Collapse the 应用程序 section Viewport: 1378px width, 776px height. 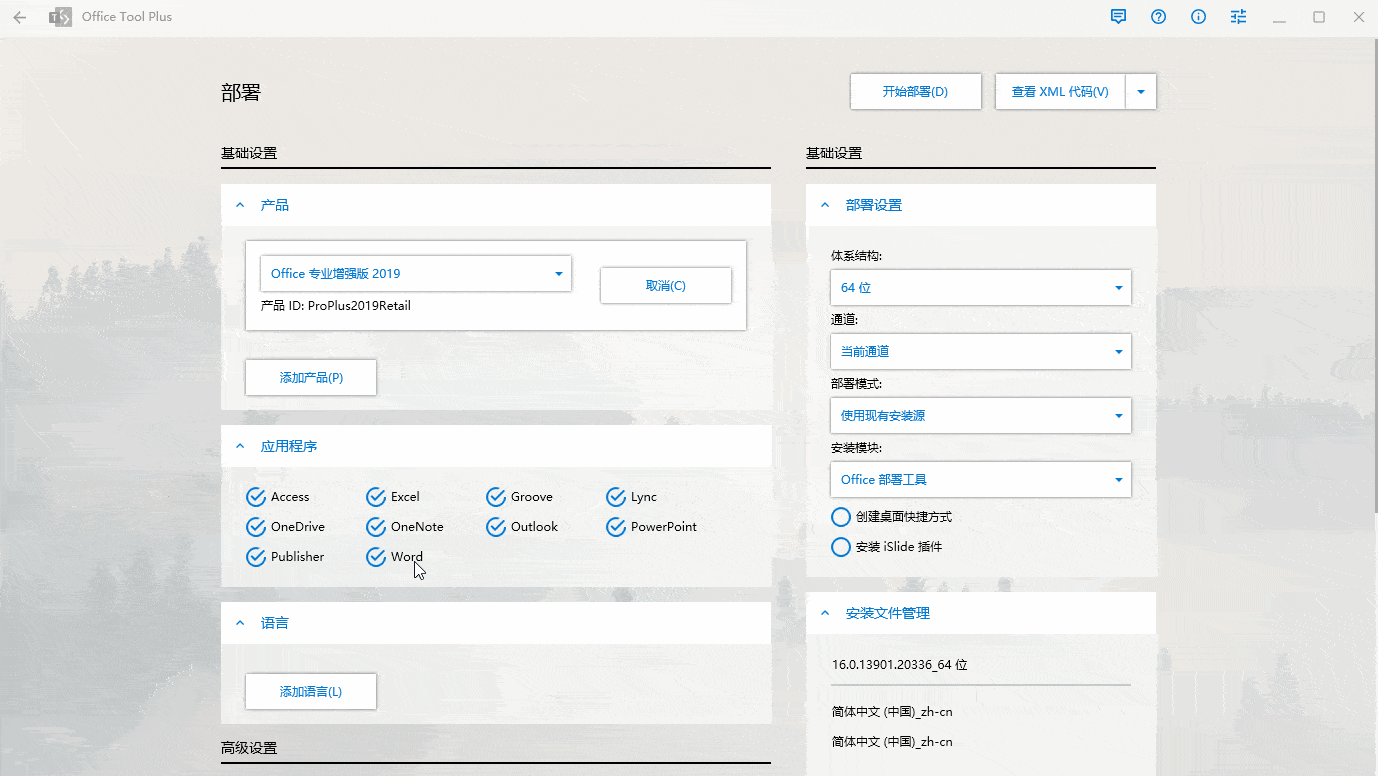click(240, 446)
